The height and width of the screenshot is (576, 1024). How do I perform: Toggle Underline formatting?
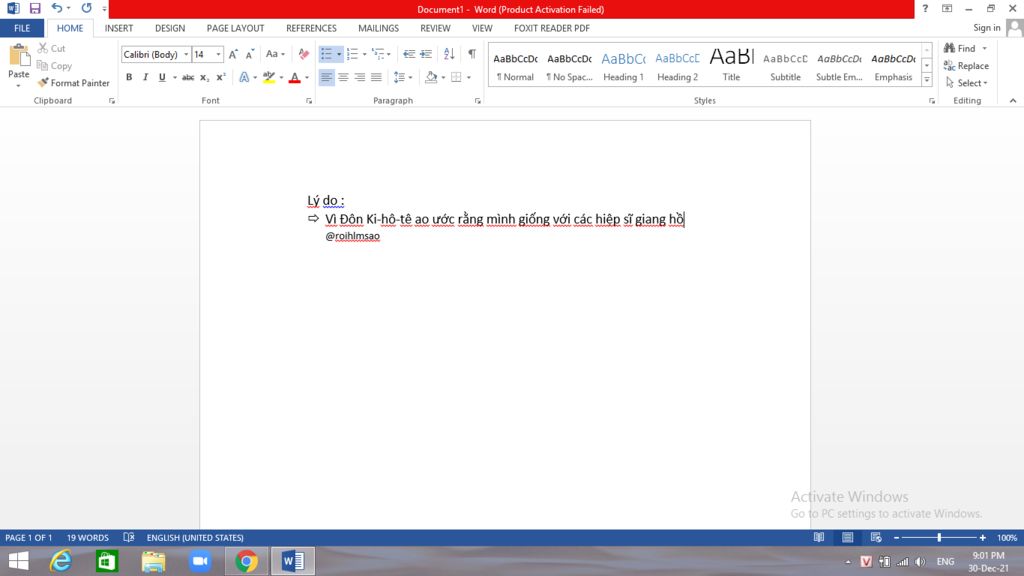[162, 77]
